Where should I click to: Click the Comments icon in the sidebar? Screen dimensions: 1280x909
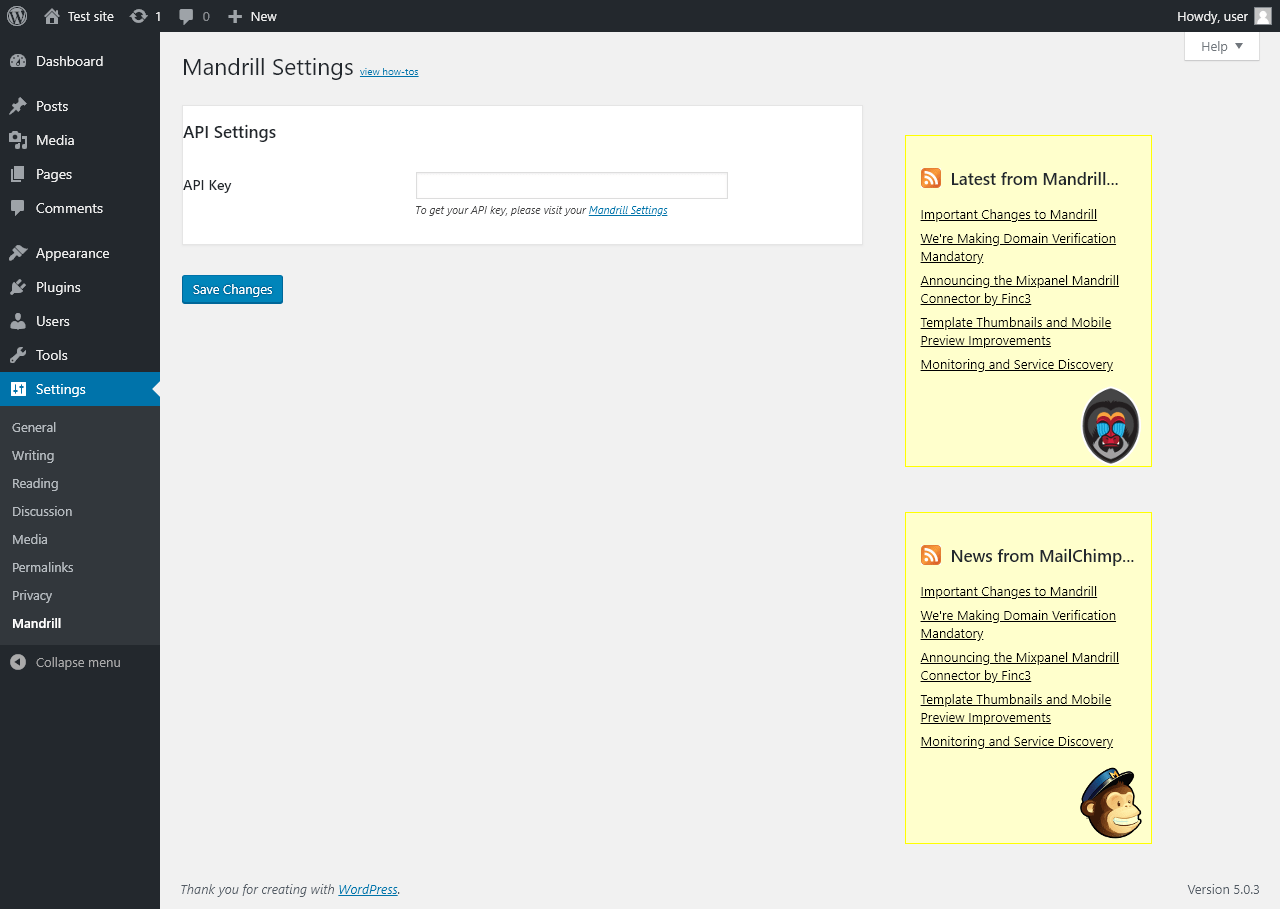coord(18,208)
